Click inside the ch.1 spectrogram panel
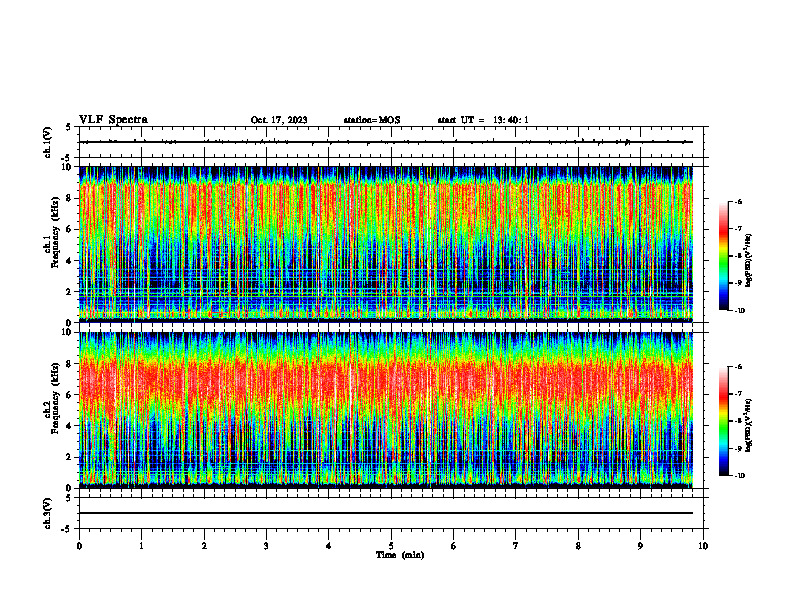 (386, 244)
